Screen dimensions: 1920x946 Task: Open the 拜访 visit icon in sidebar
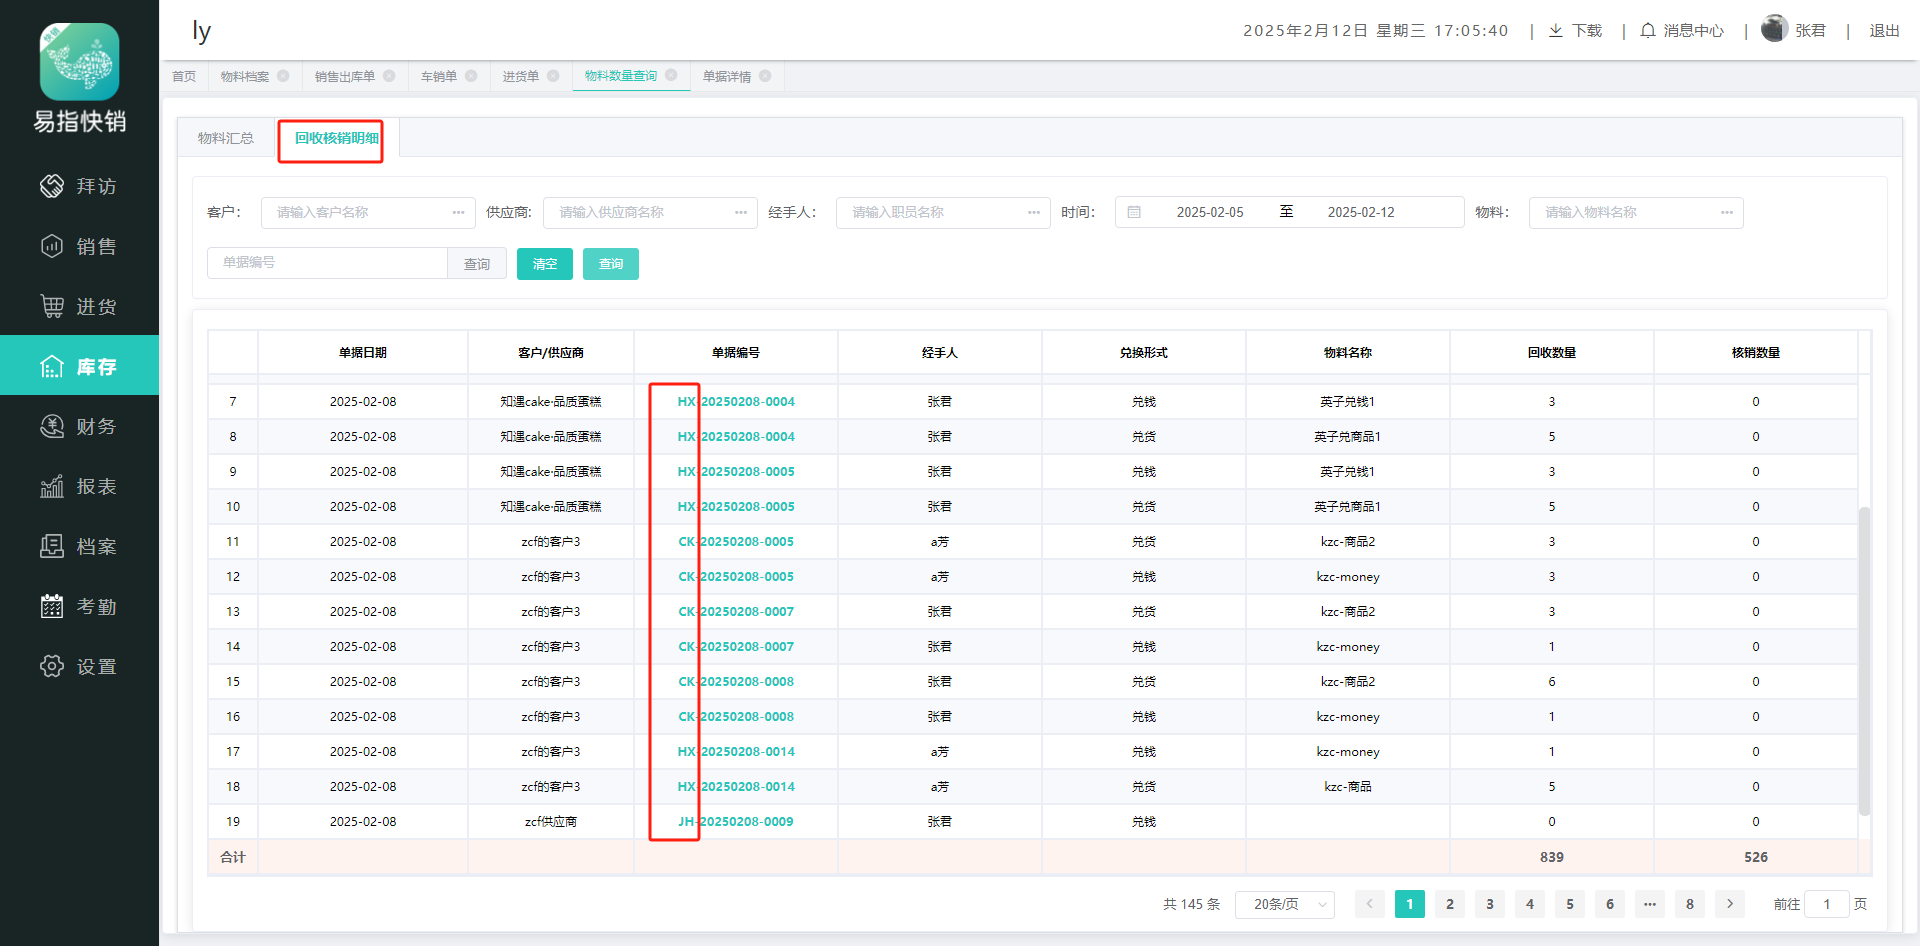52,186
